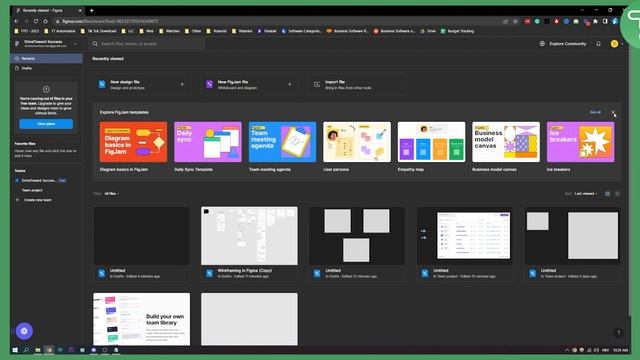This screenshot has height=360, width=640.
Task: Open the Wireframing in Figma (Copy) file
Action: [249, 244]
